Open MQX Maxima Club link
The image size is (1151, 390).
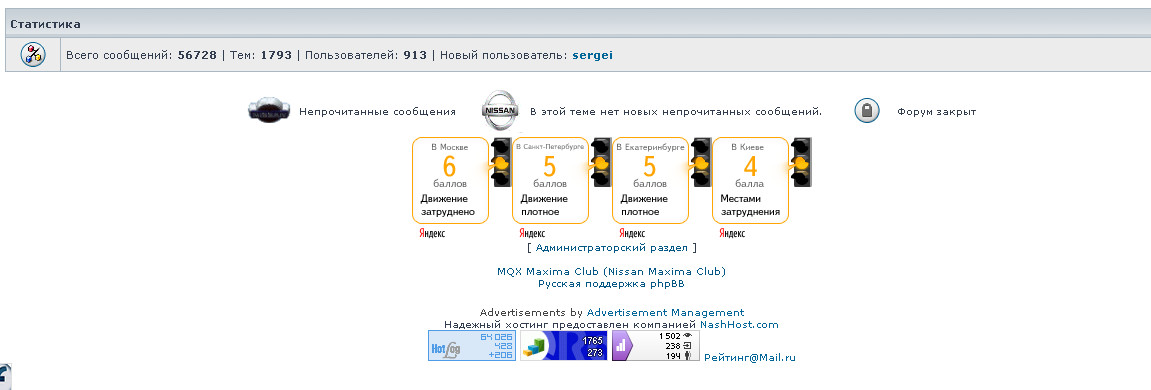[x=611, y=271]
